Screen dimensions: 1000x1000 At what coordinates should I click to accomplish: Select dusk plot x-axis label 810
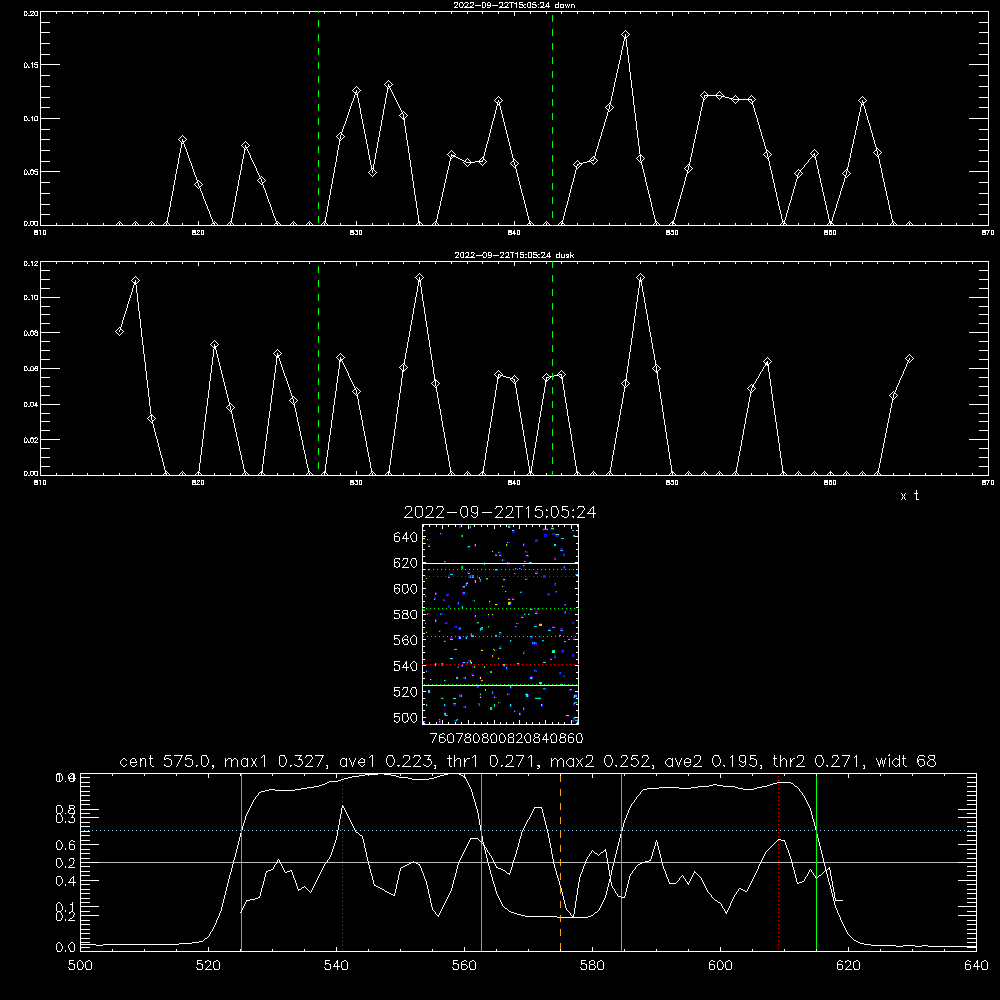[x=40, y=483]
